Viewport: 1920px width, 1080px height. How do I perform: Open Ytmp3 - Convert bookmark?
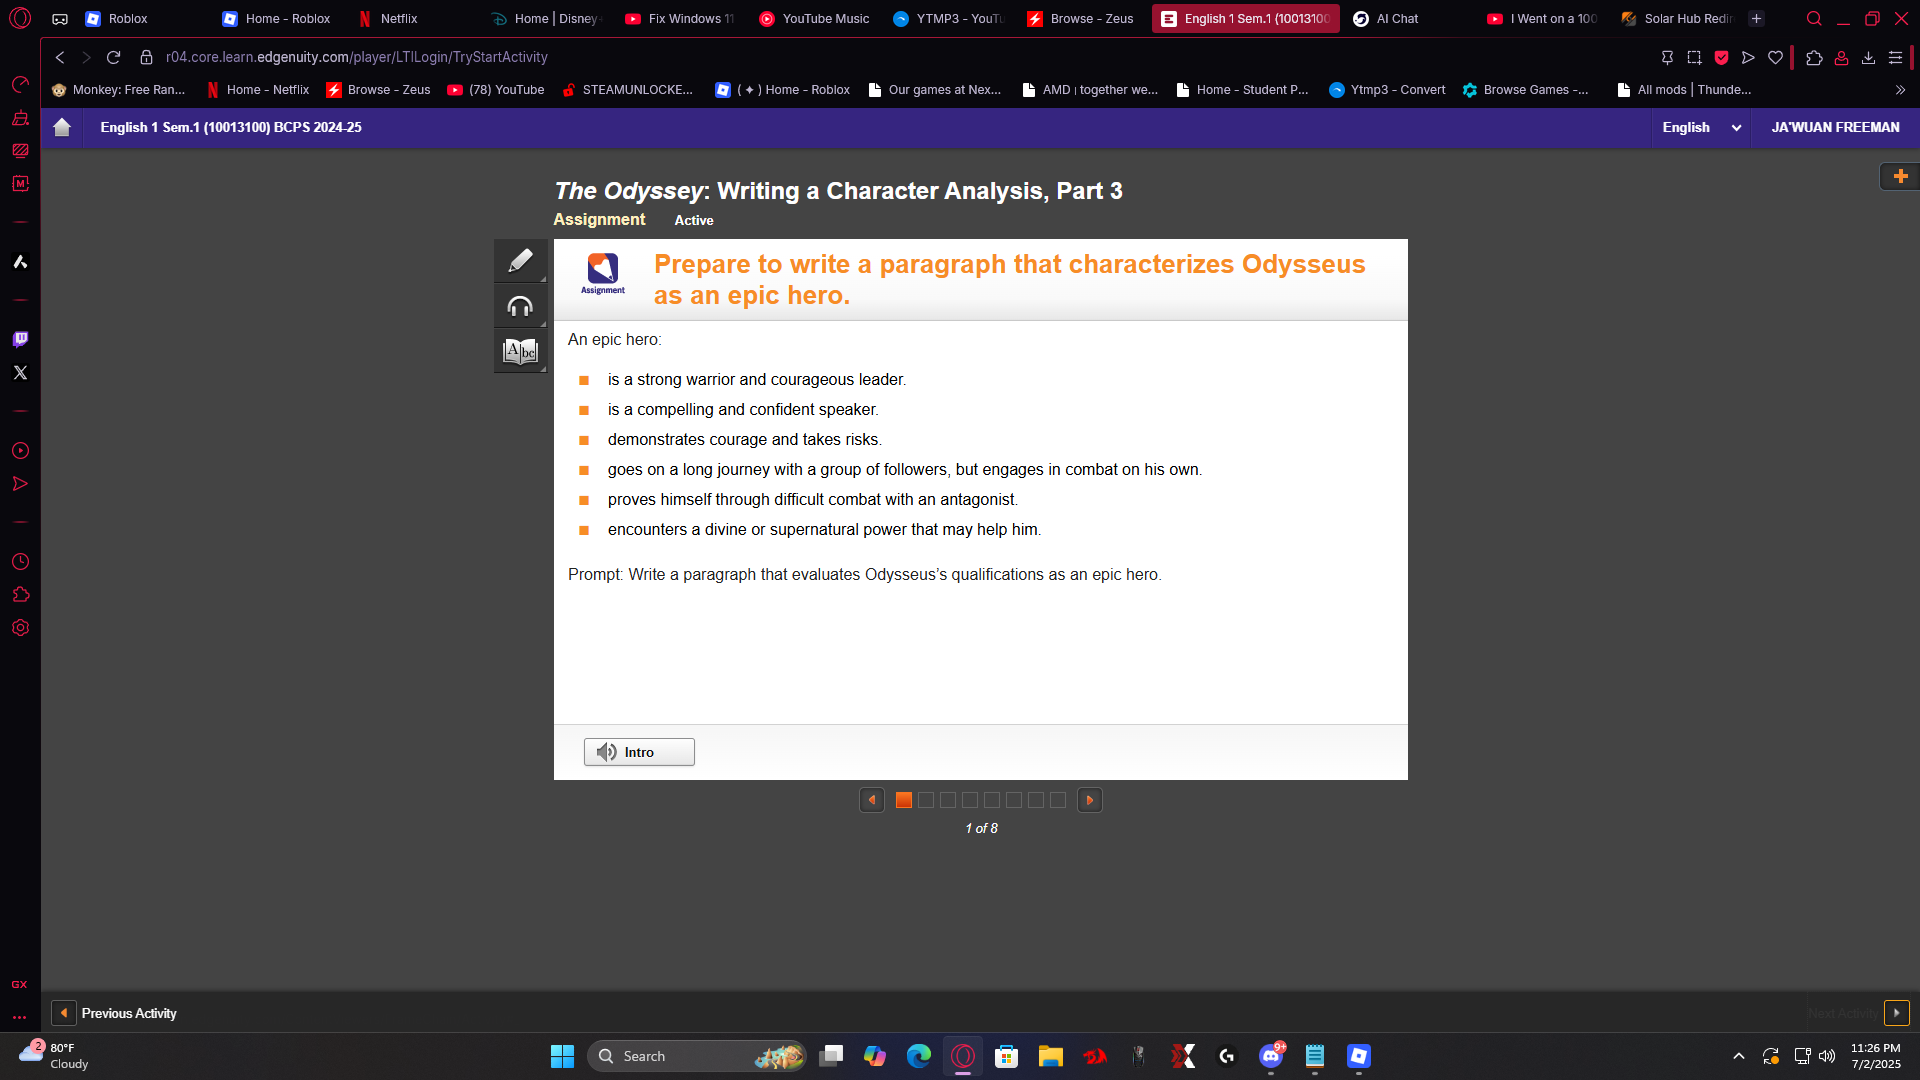click(x=1387, y=90)
